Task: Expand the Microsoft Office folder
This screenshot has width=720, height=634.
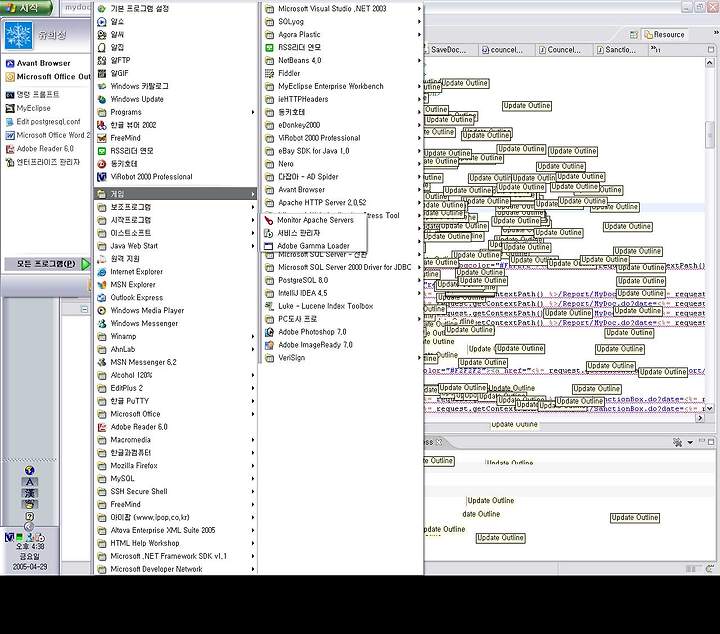Action: [x=174, y=414]
